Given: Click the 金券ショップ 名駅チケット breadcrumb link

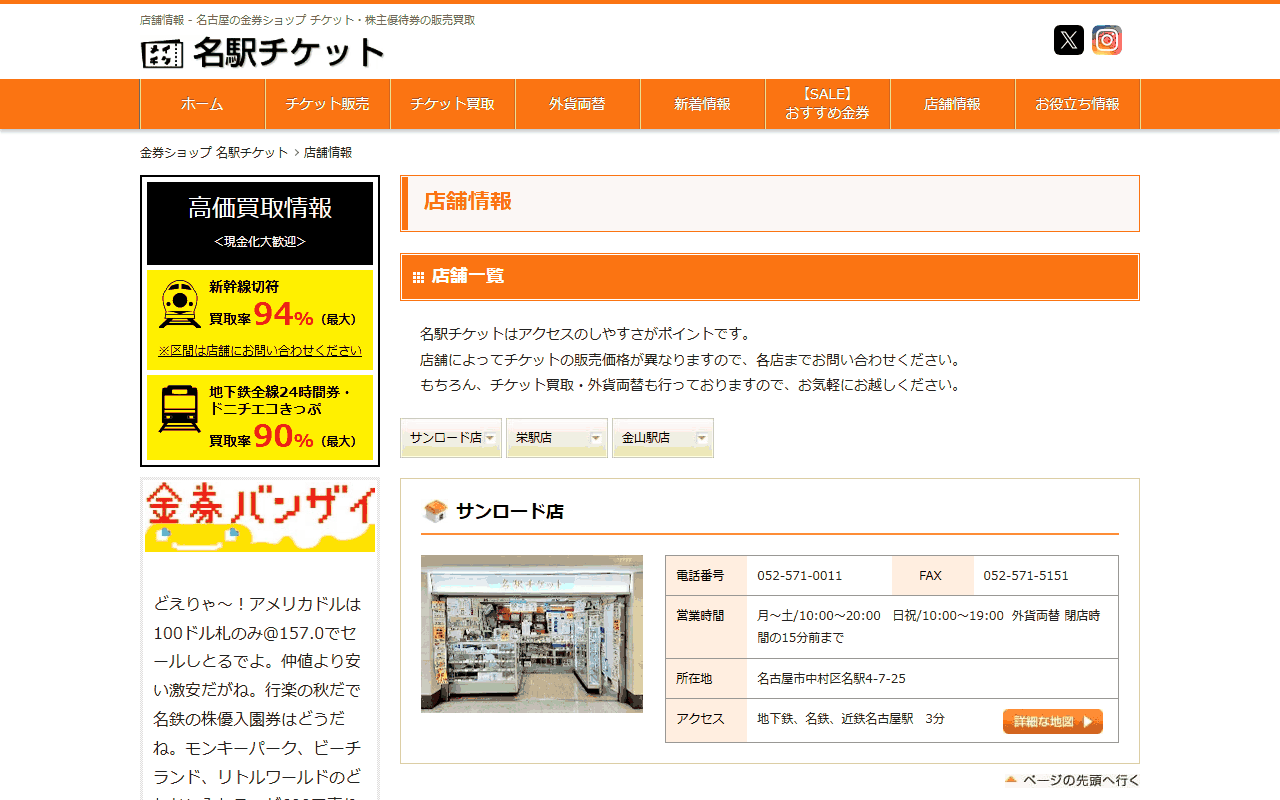Looking at the screenshot, I should [214, 153].
